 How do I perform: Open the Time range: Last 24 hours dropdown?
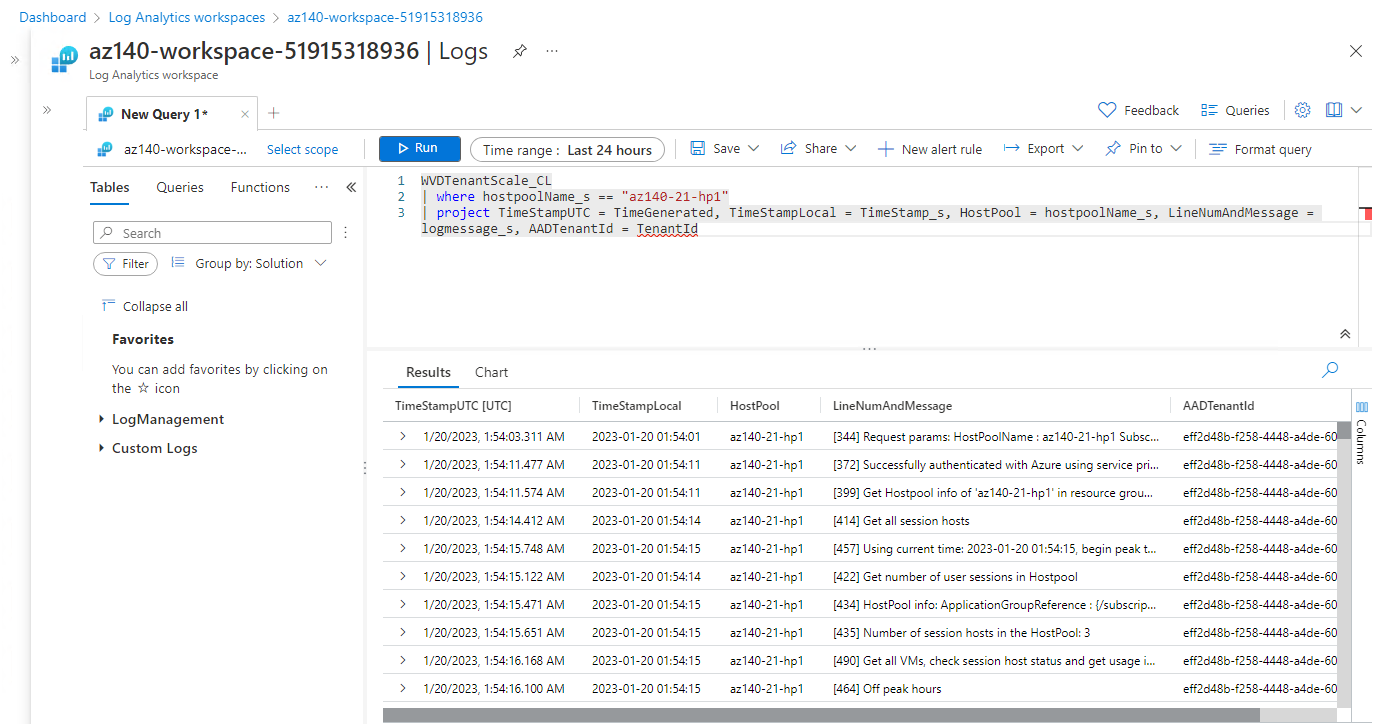tap(567, 148)
